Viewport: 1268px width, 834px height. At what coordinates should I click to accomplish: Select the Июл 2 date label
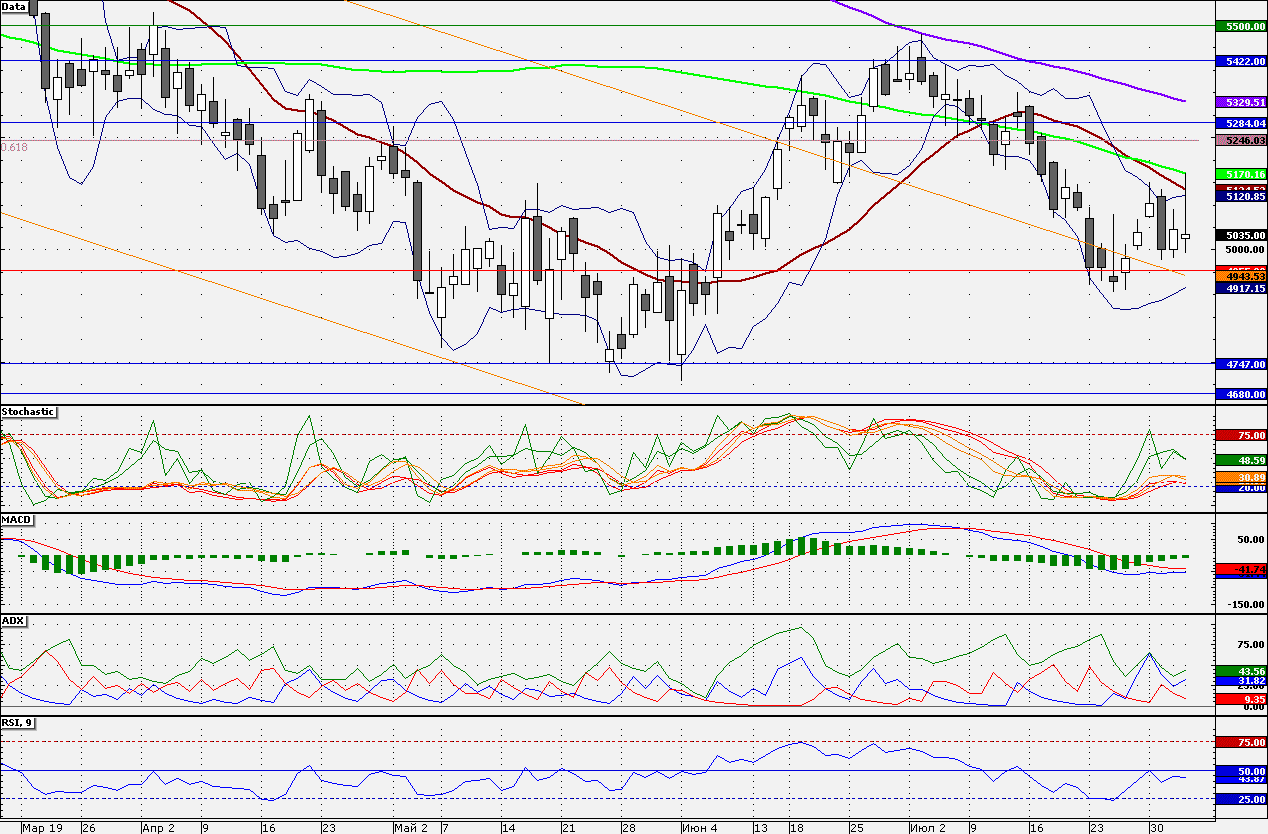(928, 828)
